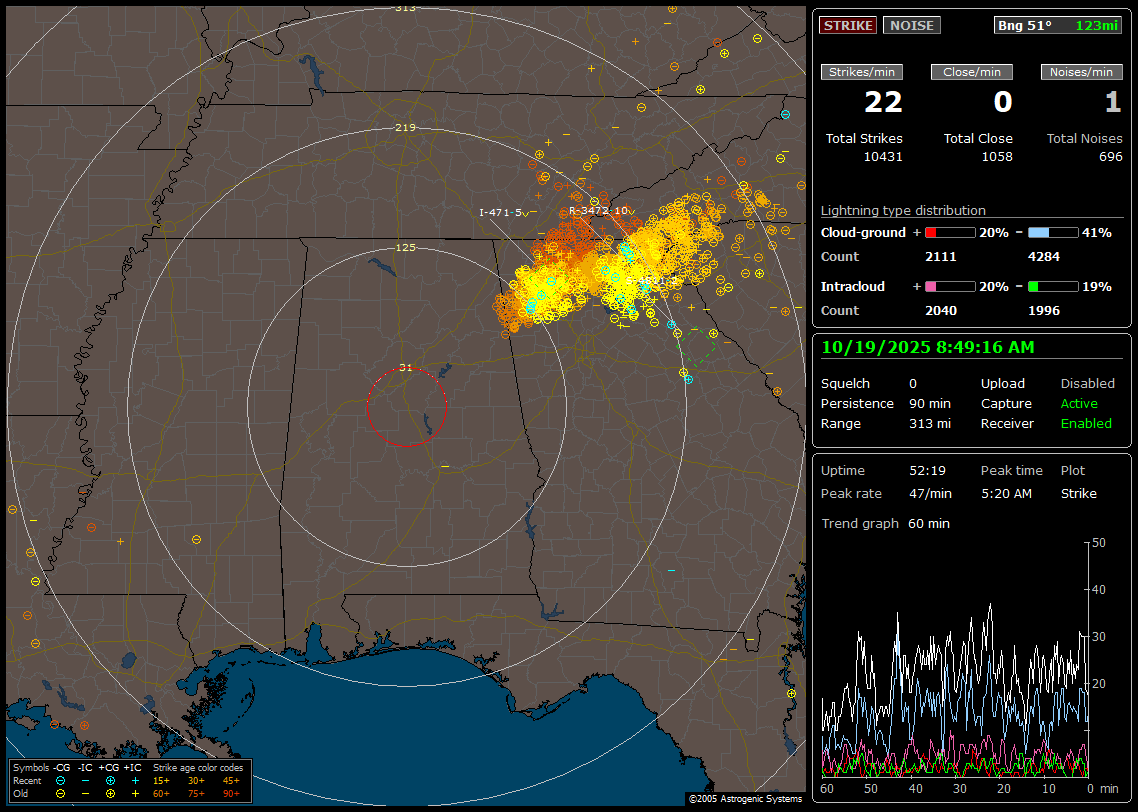Screen dimensions: 1138x812
Task: Click the Bng 51° bearing readout
Action: [x=1024, y=25]
